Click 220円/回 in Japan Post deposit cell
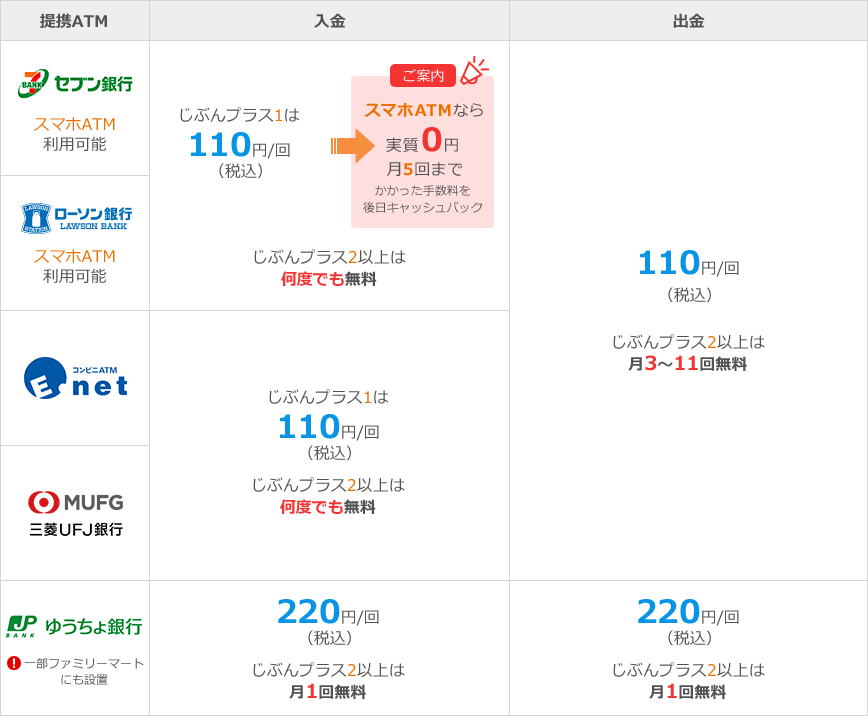 (328, 612)
